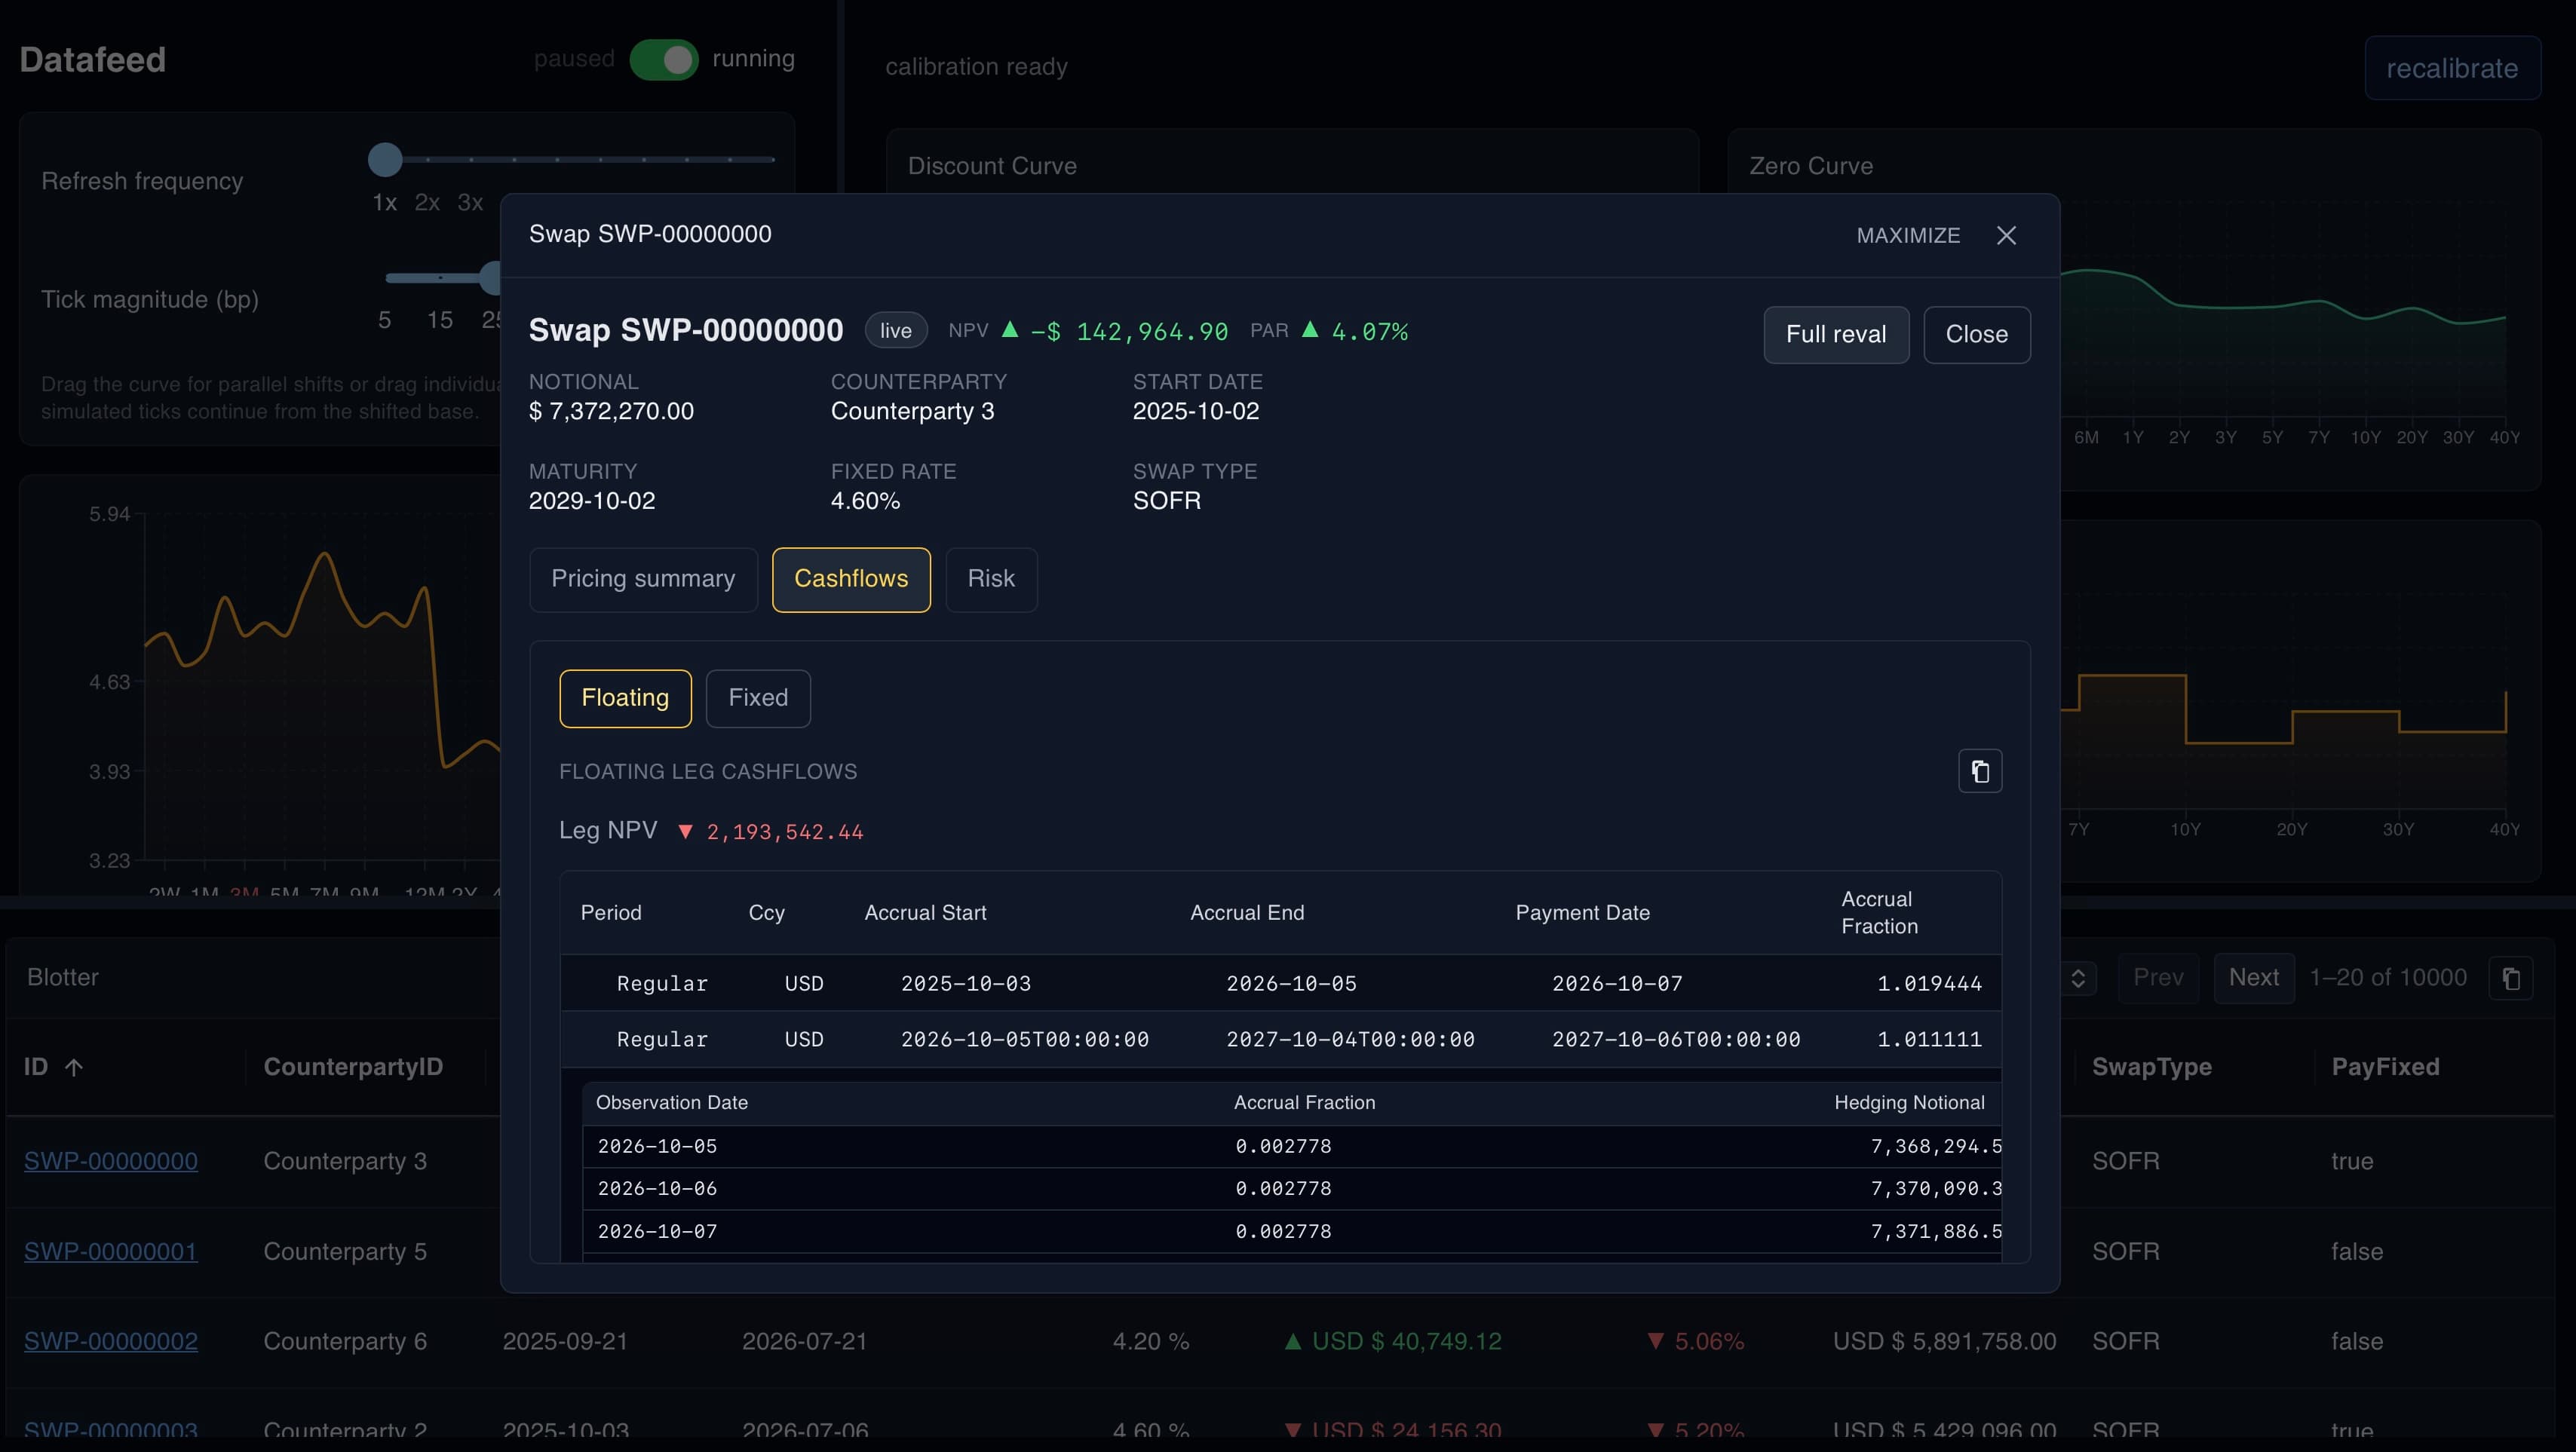The height and width of the screenshot is (1452, 2576).
Task: Click the Refresh frequency slider handle
Action: 385,159
